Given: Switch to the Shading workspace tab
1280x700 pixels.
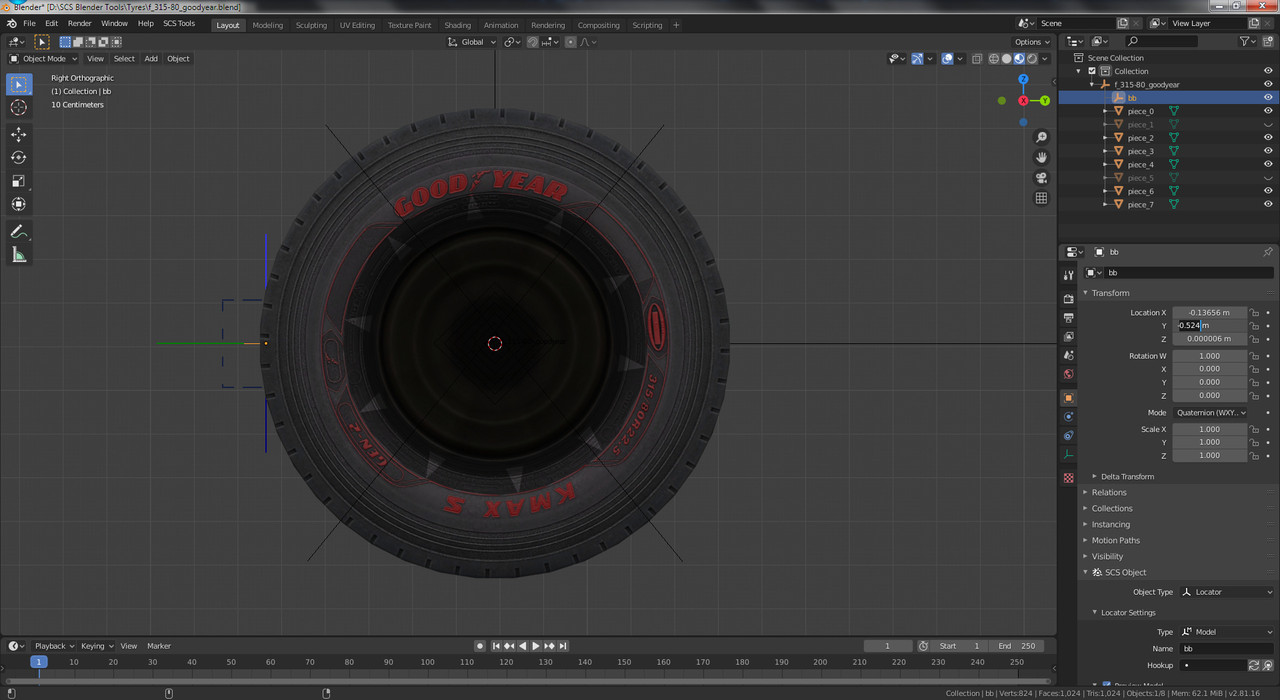Looking at the screenshot, I should (x=457, y=25).
